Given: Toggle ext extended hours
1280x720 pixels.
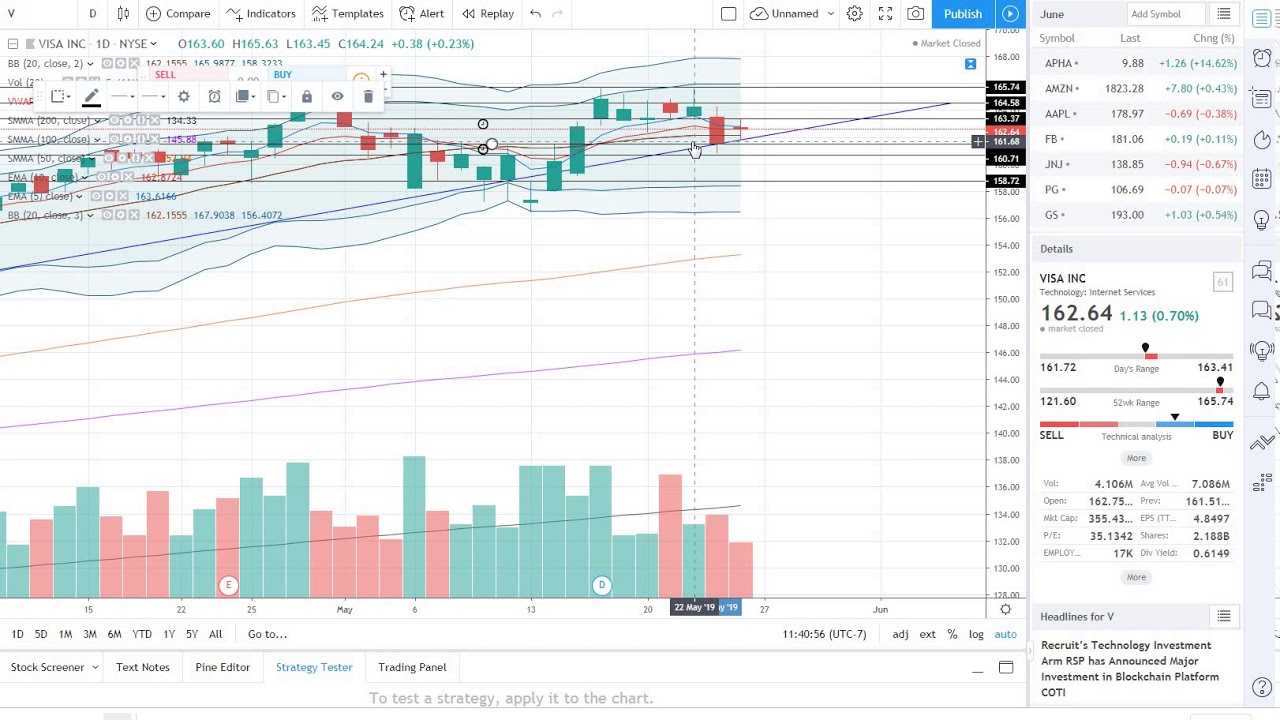Looking at the screenshot, I should (928, 634).
